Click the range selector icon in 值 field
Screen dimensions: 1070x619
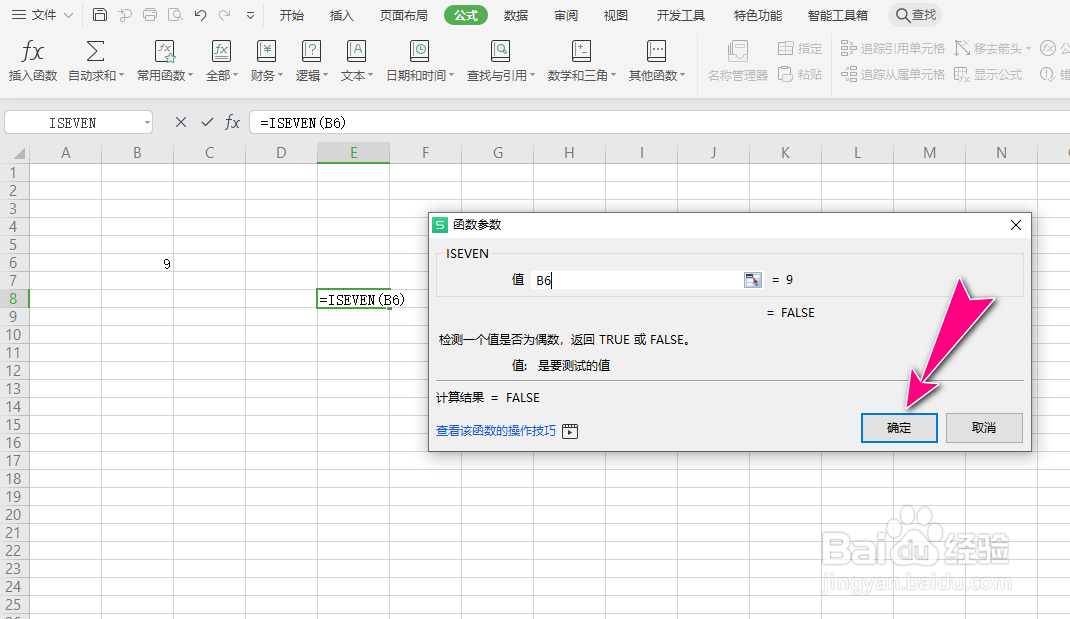click(x=753, y=280)
